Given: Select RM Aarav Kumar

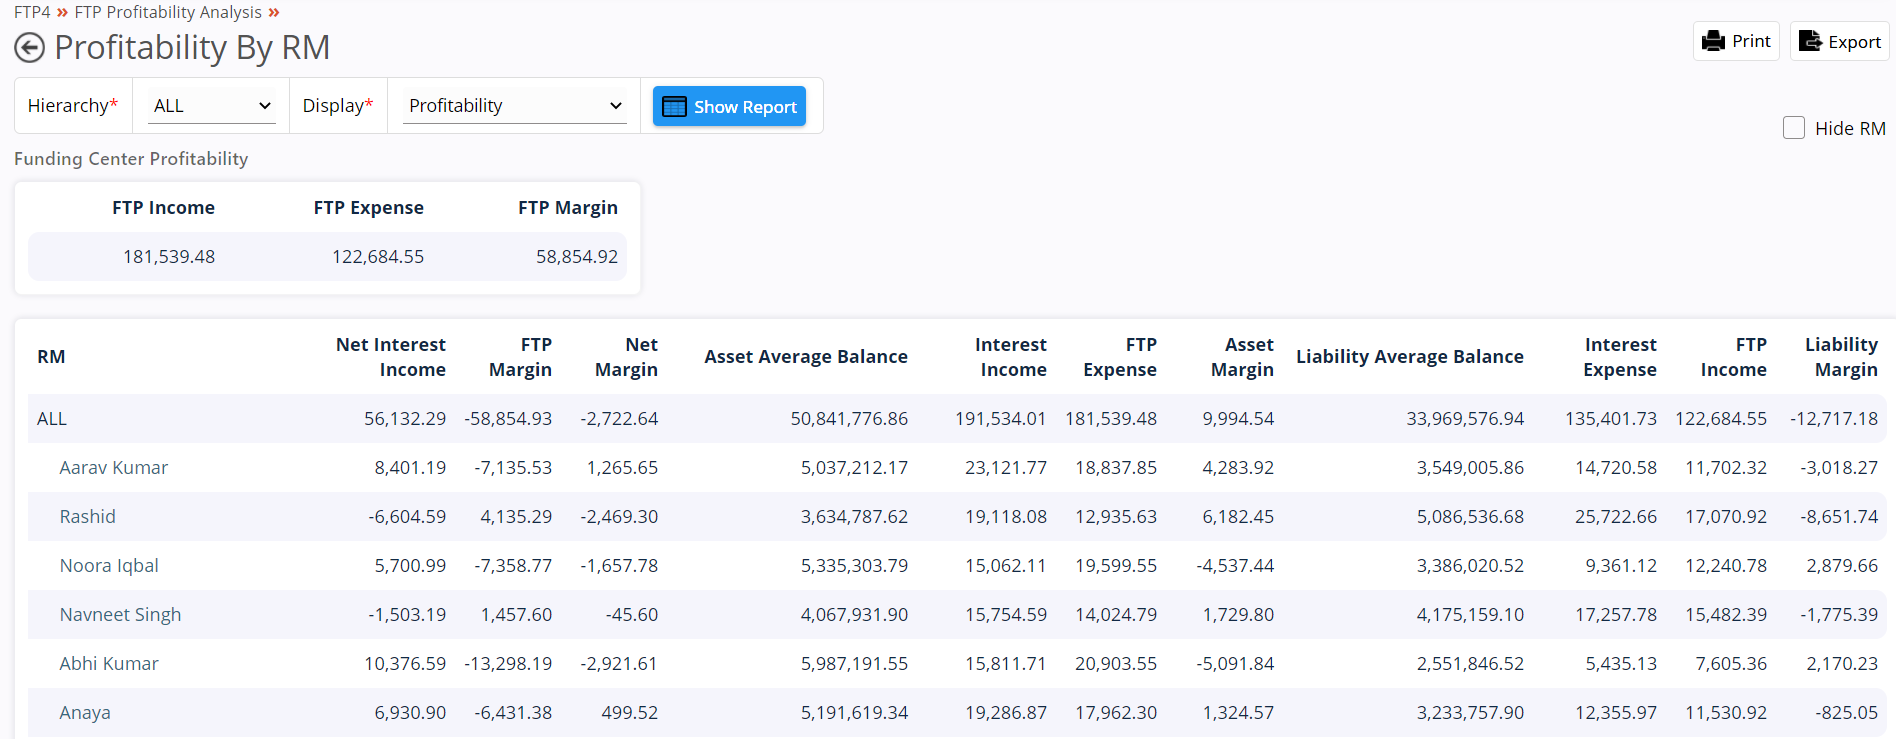Looking at the screenshot, I should tap(113, 468).
